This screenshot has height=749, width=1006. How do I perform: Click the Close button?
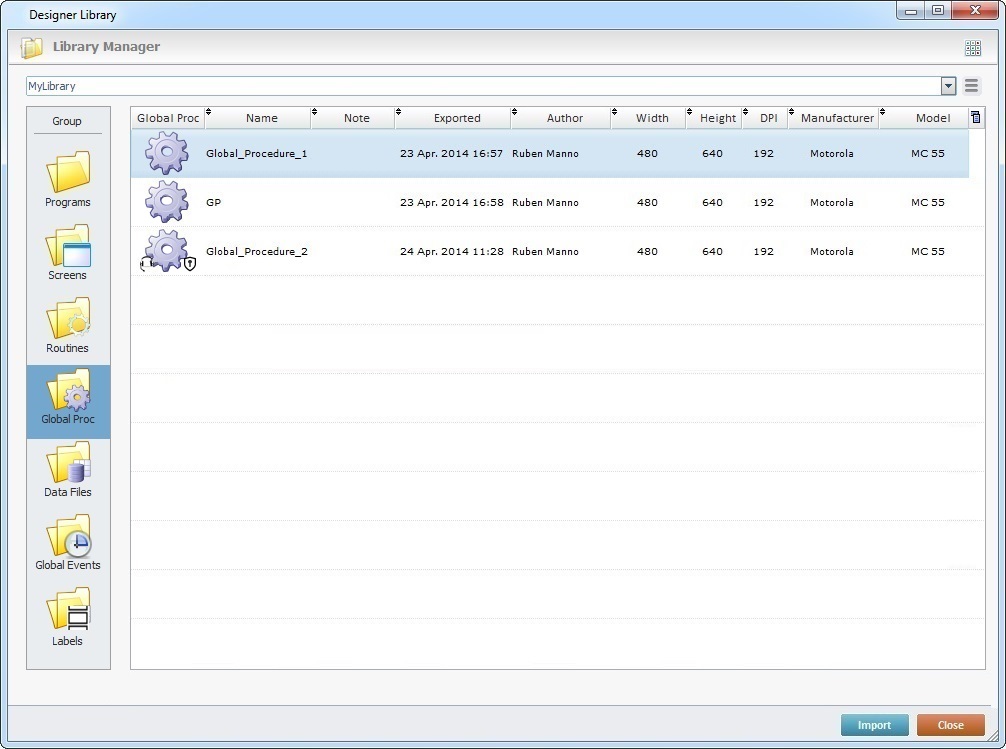coord(950,725)
